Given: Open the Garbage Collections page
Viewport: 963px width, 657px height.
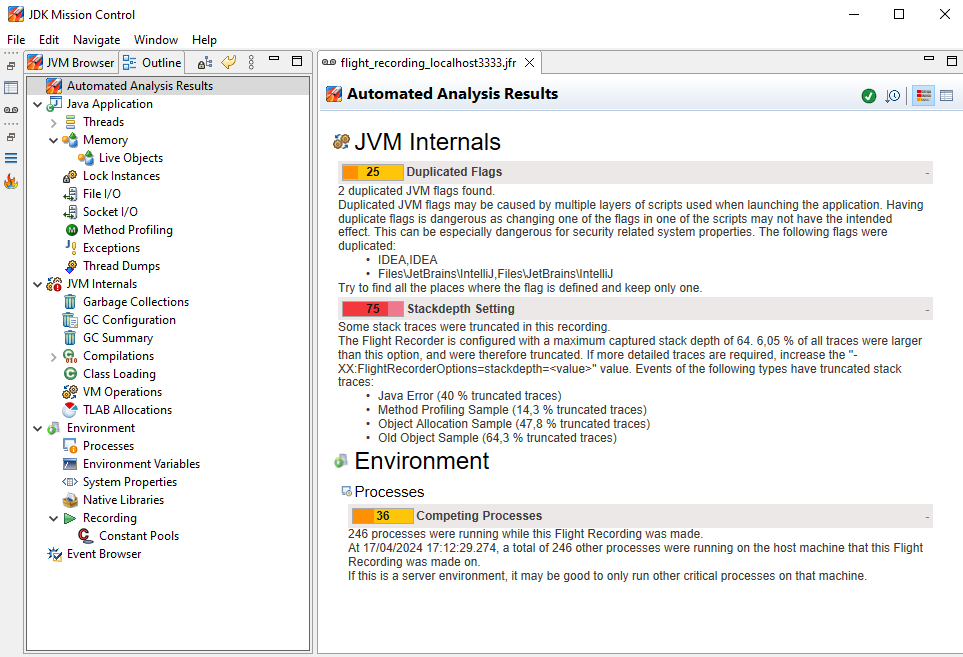Looking at the screenshot, I should tap(136, 302).
